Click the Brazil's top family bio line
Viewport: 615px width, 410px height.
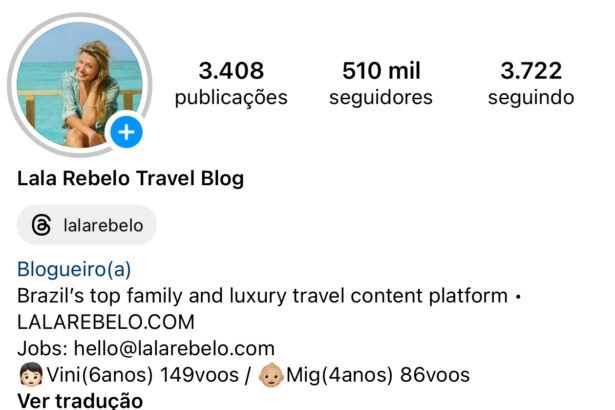click(269, 296)
